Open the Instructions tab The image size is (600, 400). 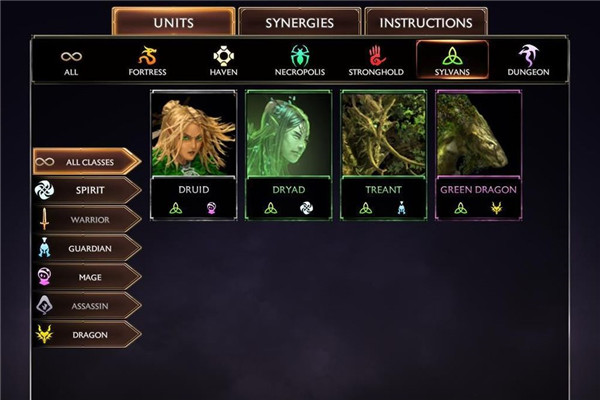point(426,22)
